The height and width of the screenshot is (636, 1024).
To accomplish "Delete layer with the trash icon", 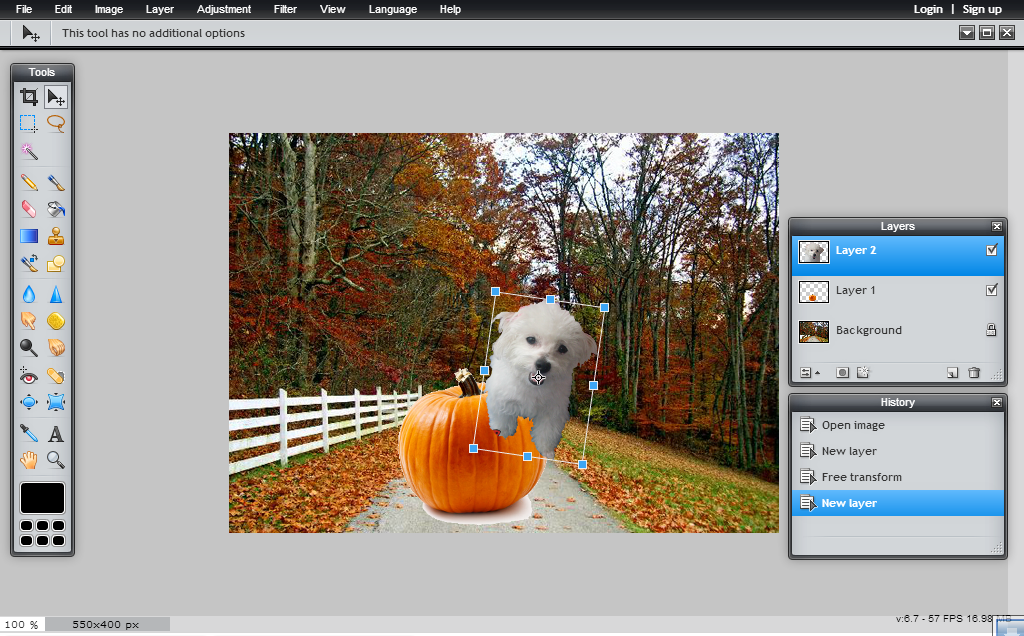I will (974, 372).
